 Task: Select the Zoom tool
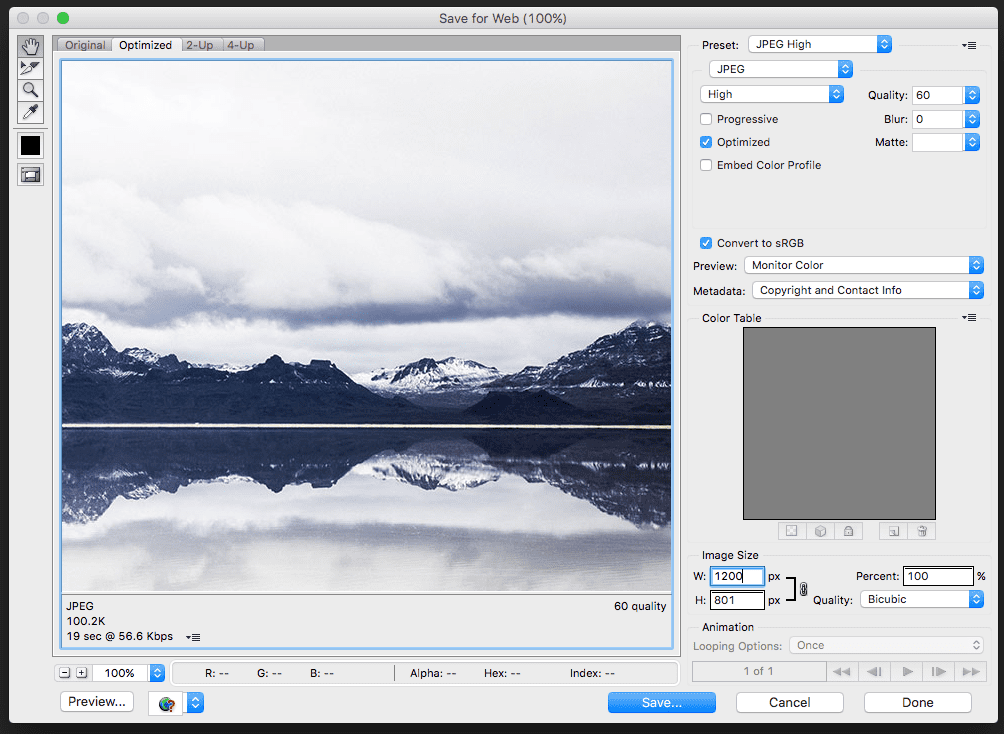(x=31, y=90)
